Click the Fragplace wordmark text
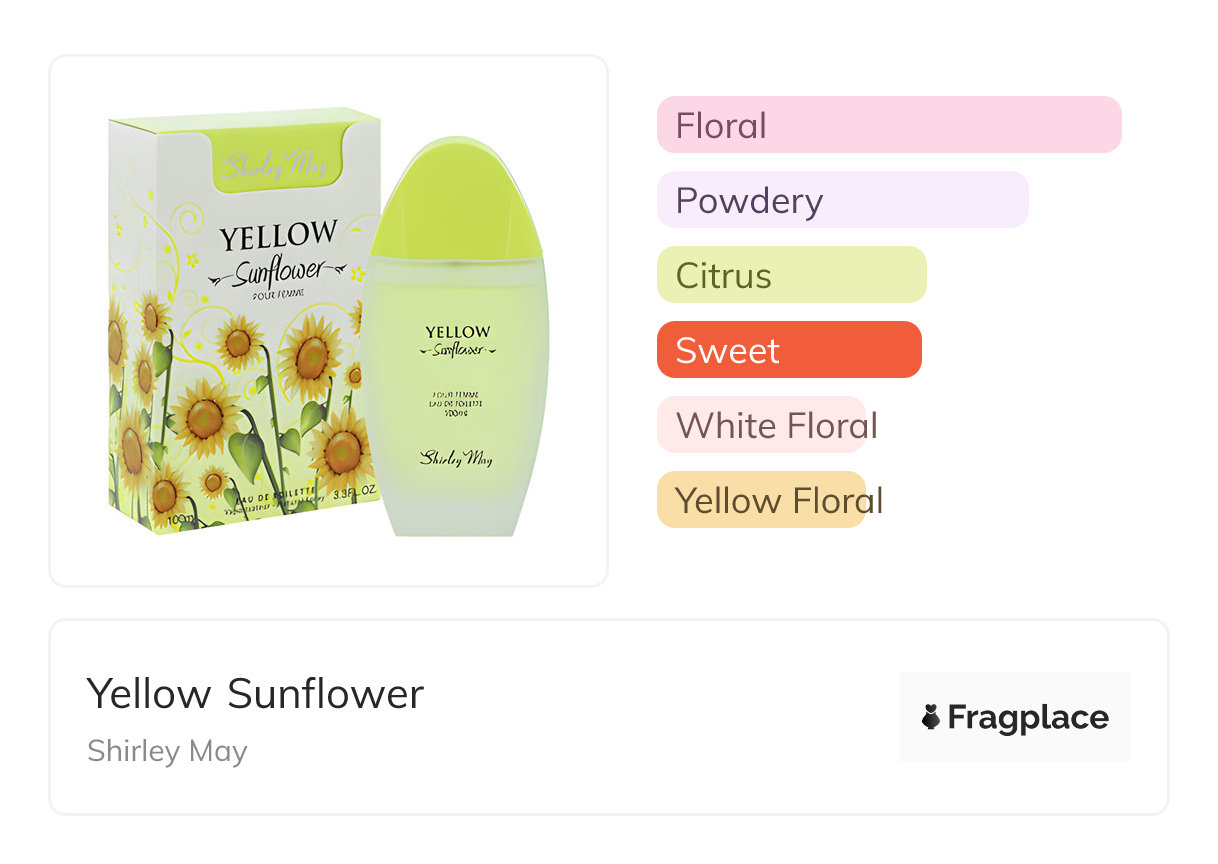This screenshot has height=864, width=1218. [x=1028, y=718]
